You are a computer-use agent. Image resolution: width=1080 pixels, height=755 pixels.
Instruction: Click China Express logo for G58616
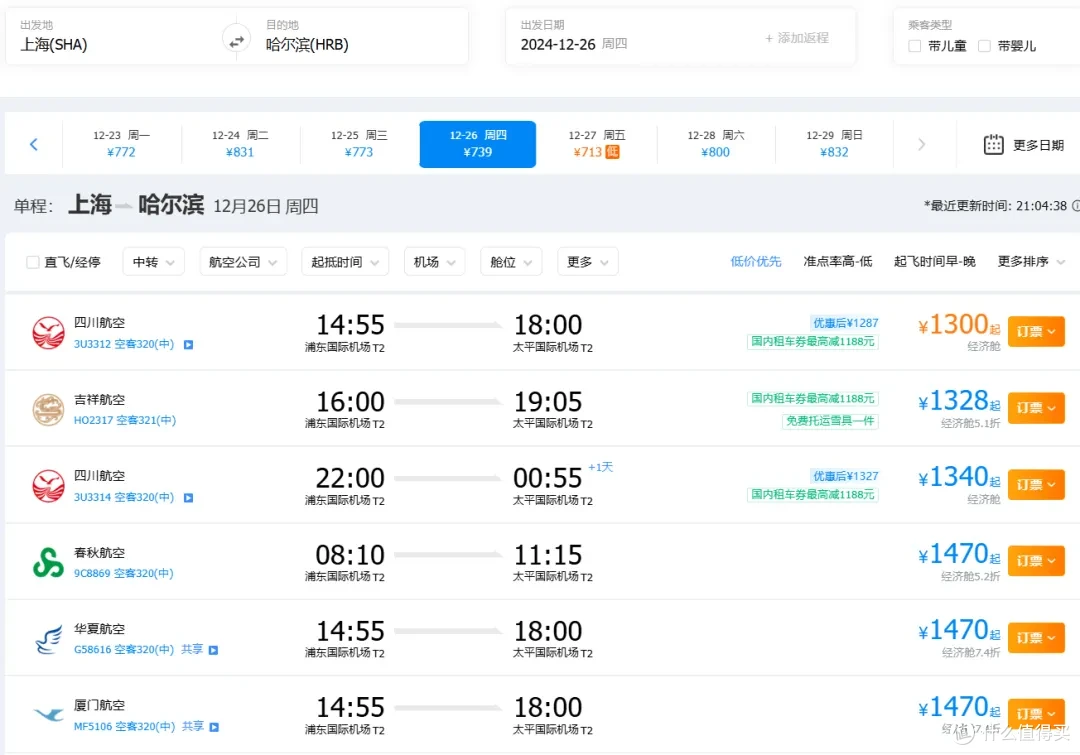[48, 639]
